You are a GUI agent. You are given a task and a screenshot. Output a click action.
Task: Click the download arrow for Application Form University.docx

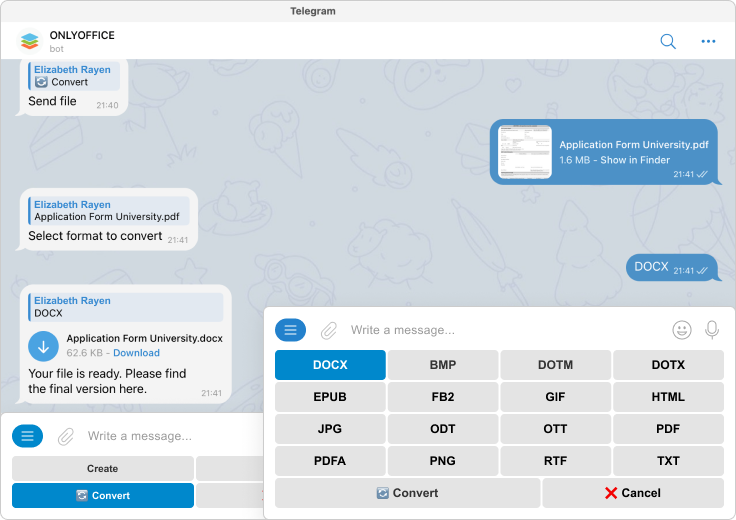[43, 346]
